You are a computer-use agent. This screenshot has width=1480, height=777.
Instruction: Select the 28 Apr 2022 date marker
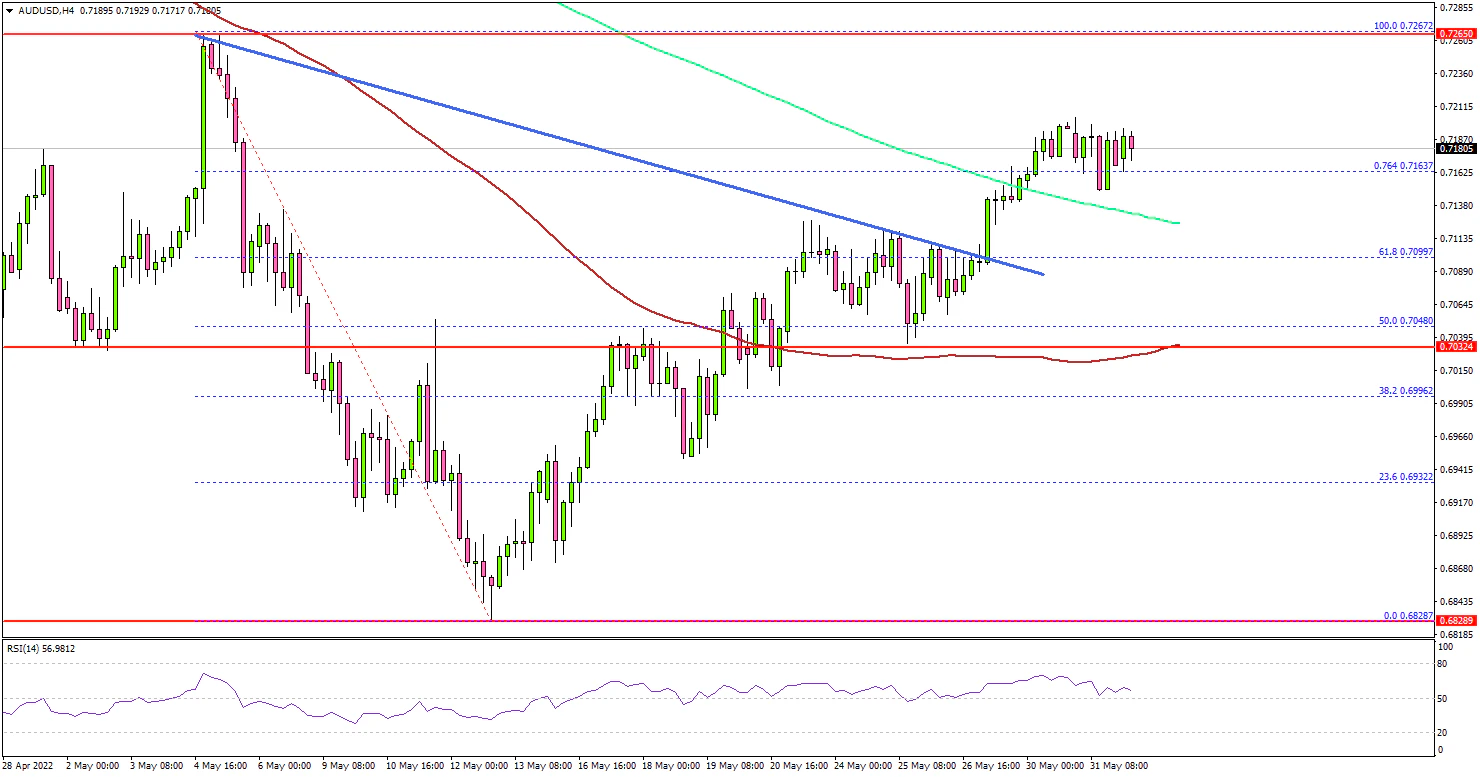[x=29, y=766]
